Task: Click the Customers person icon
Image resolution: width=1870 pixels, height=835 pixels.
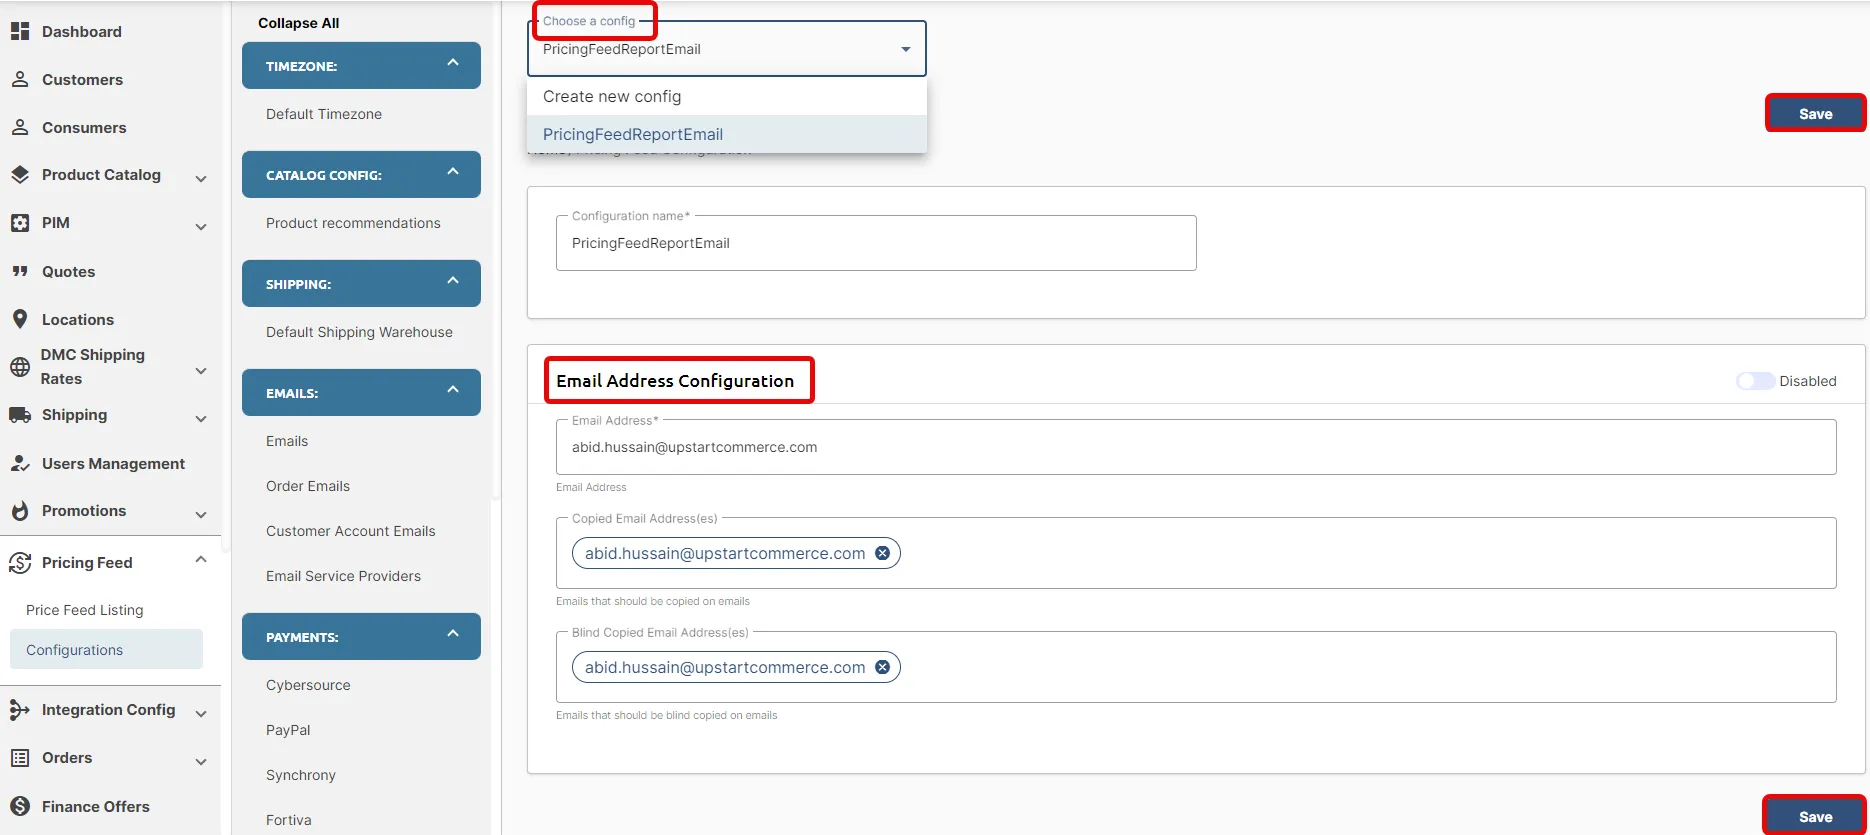Action: [x=20, y=79]
